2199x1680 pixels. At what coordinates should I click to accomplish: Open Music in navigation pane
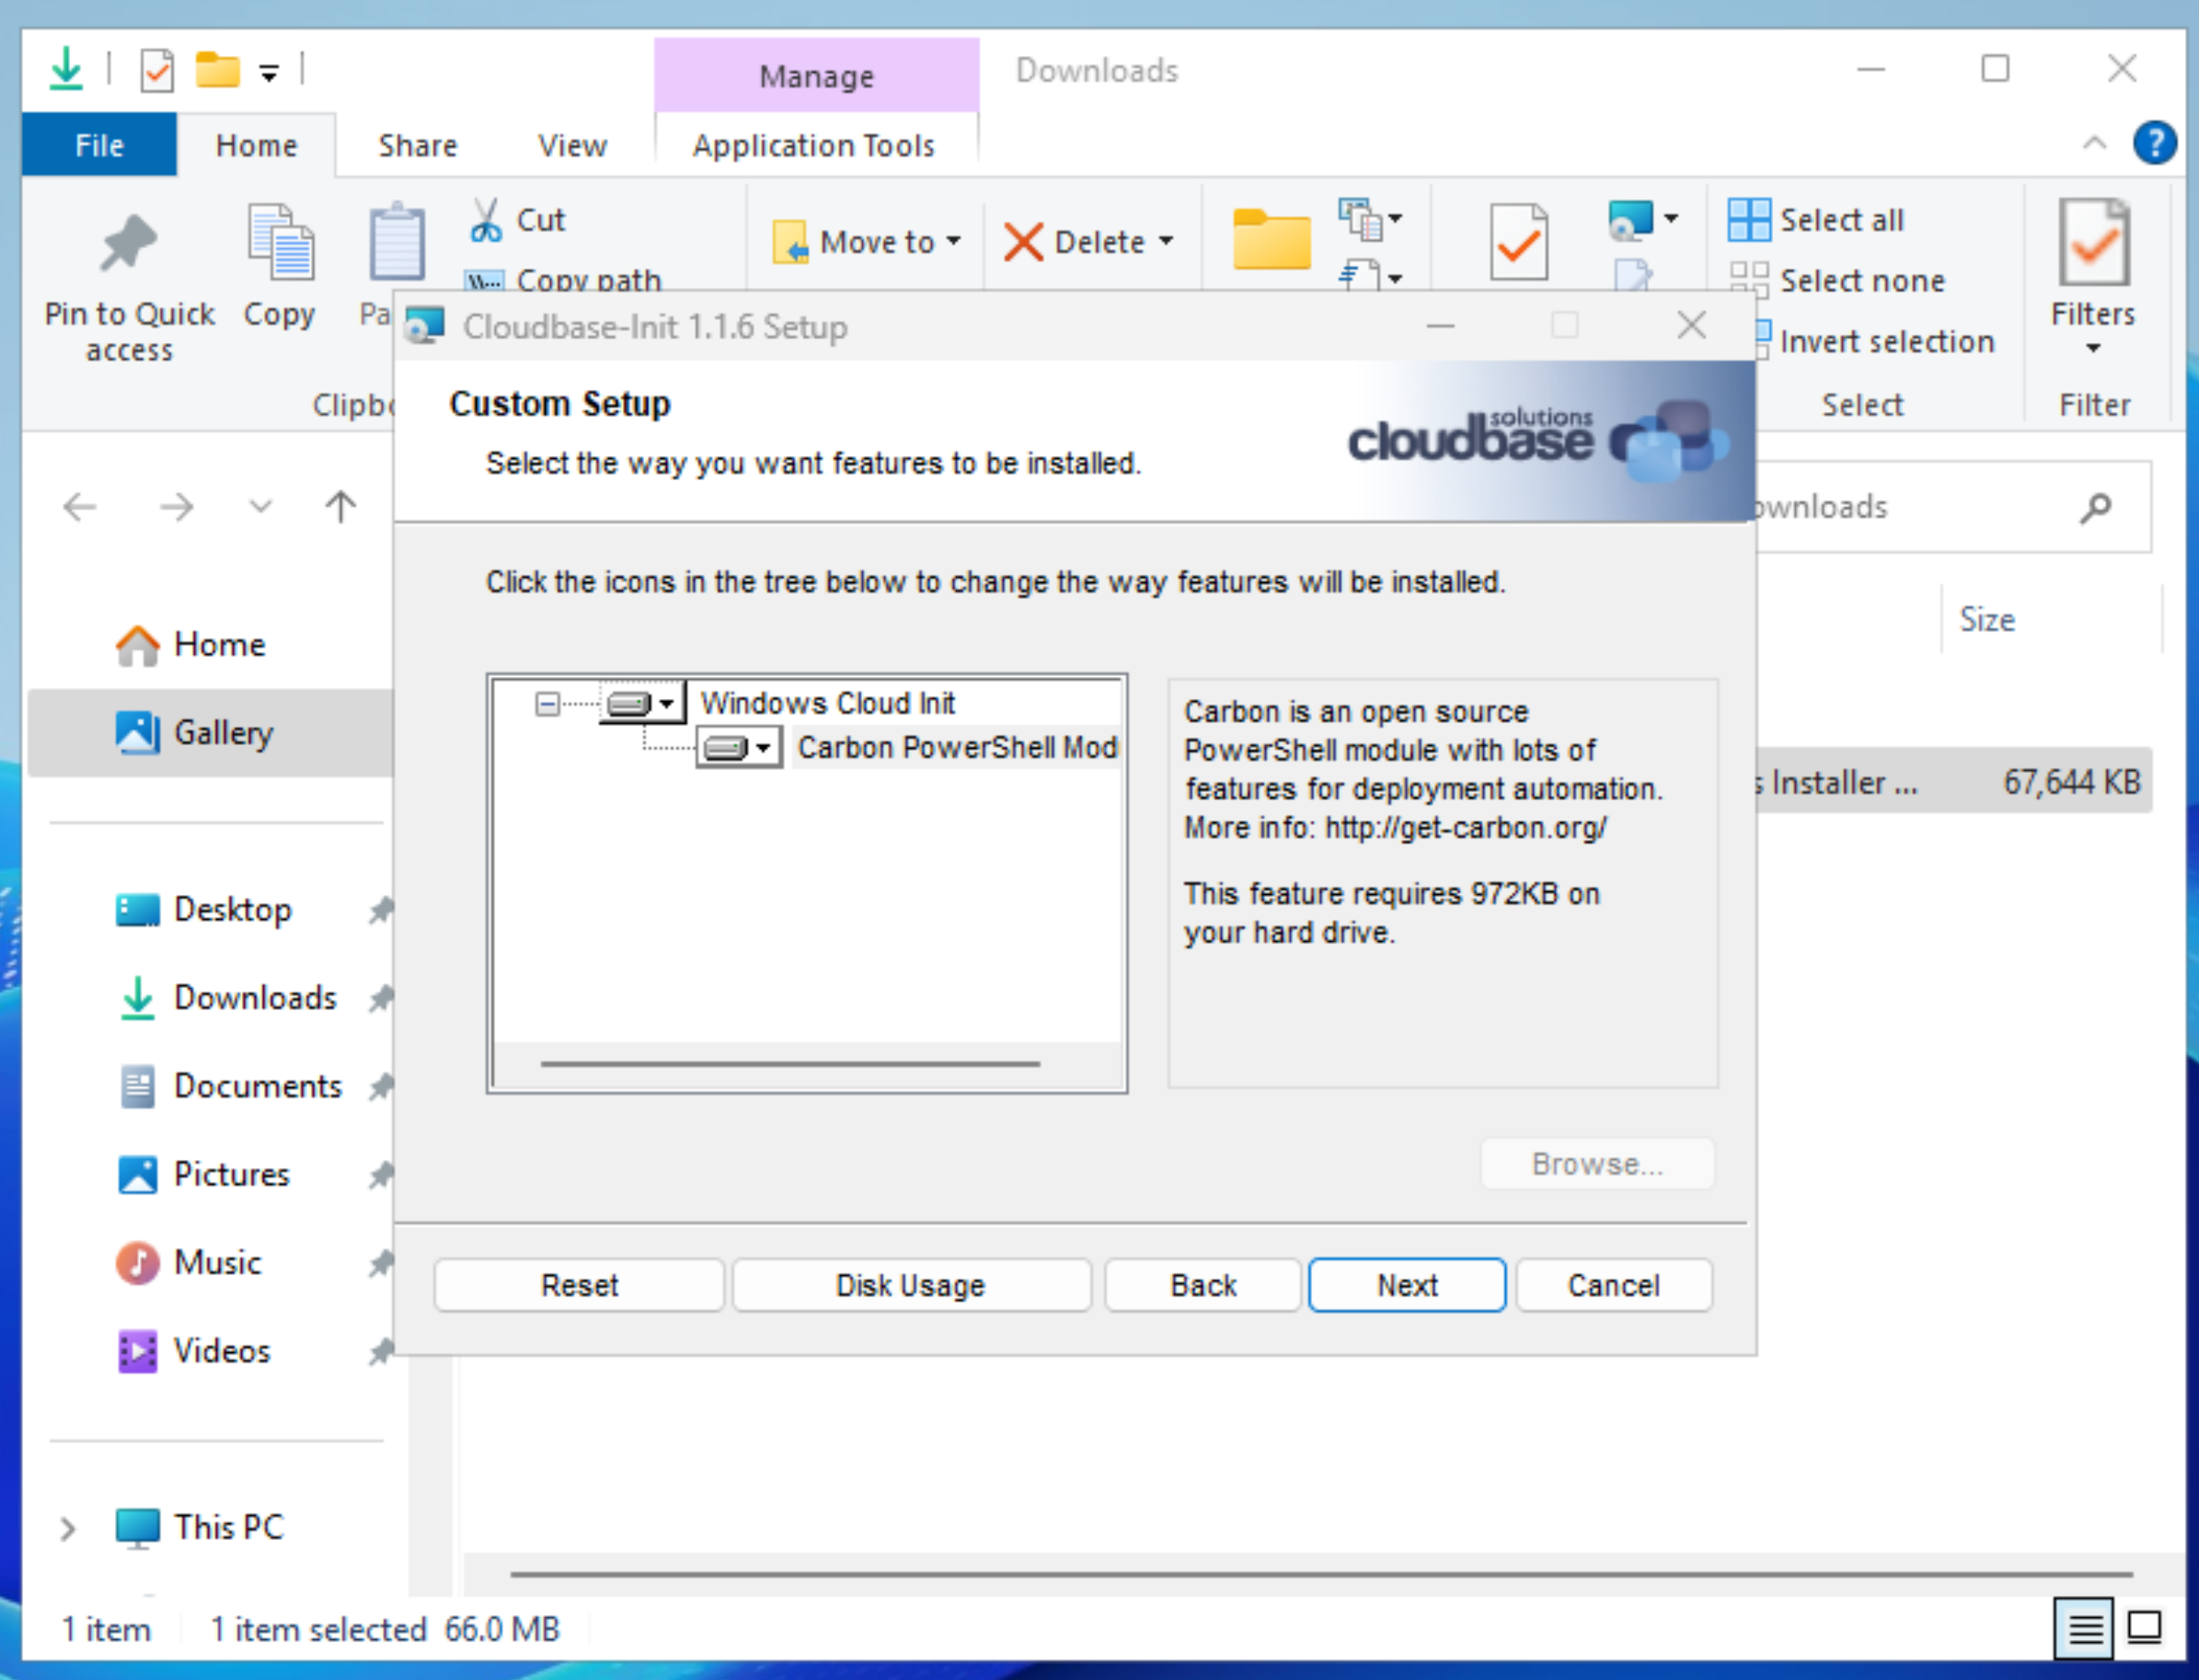[x=189, y=1263]
